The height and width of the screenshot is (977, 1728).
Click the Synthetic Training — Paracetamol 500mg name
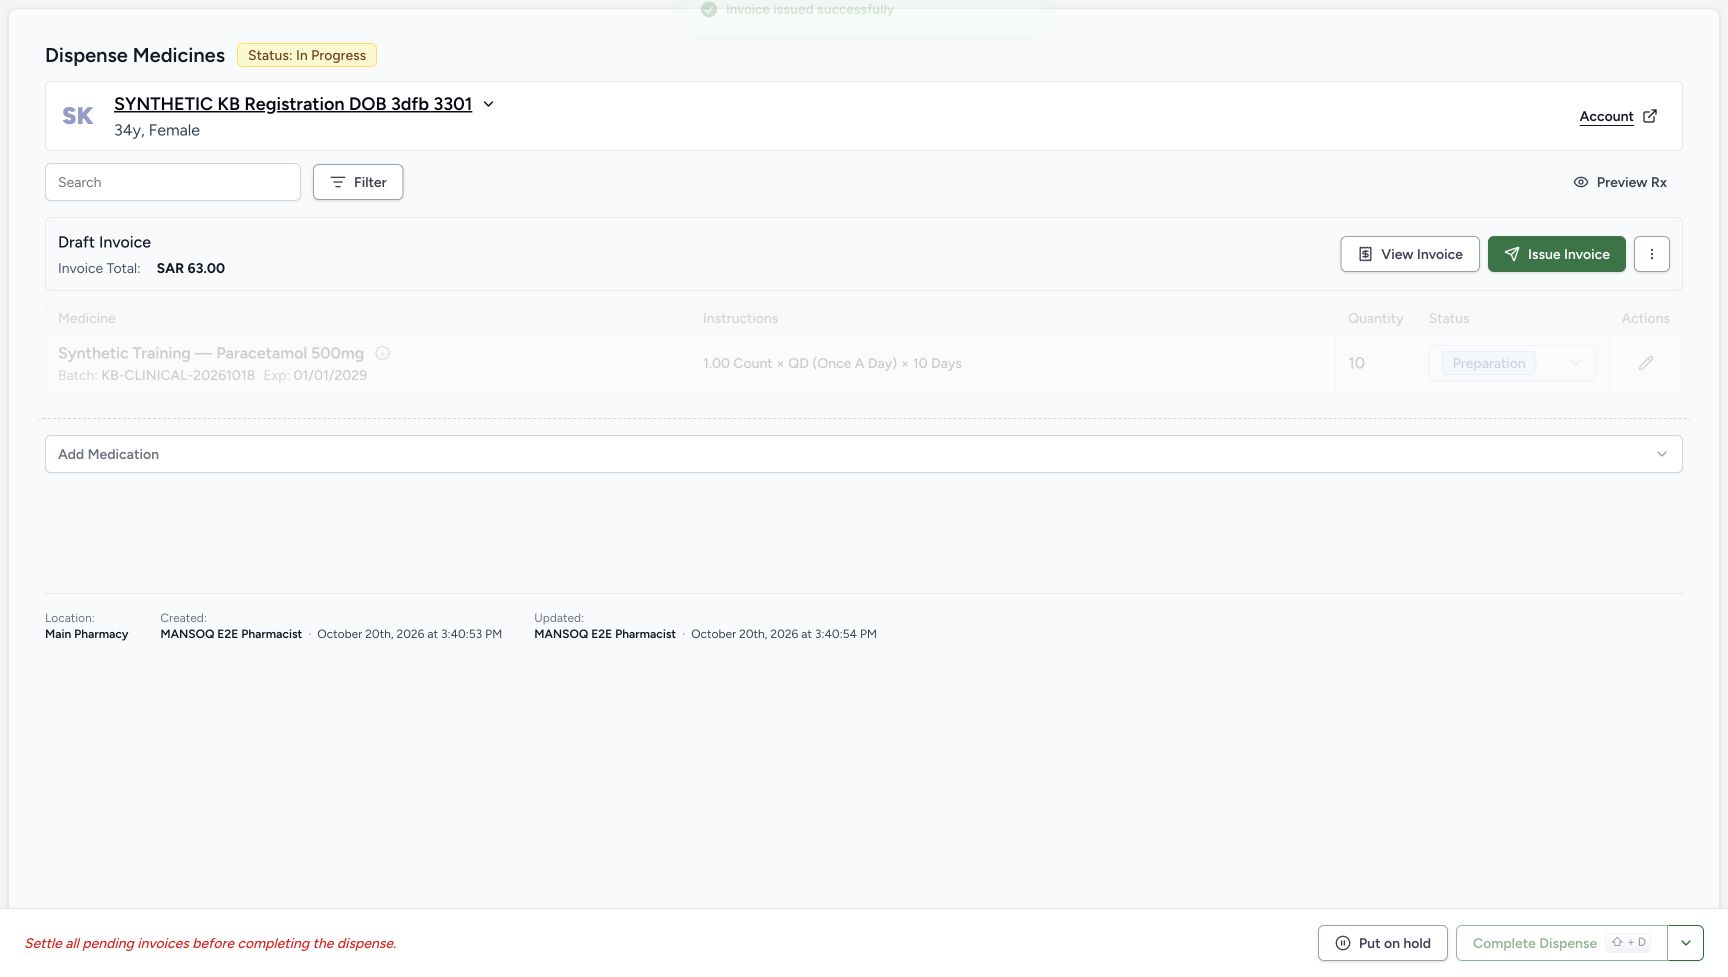tap(211, 353)
